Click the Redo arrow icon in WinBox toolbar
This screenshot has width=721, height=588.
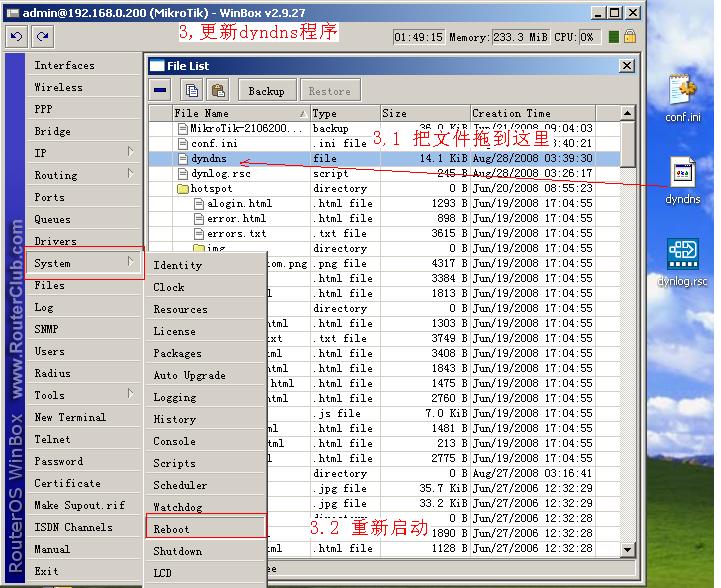click(43, 37)
